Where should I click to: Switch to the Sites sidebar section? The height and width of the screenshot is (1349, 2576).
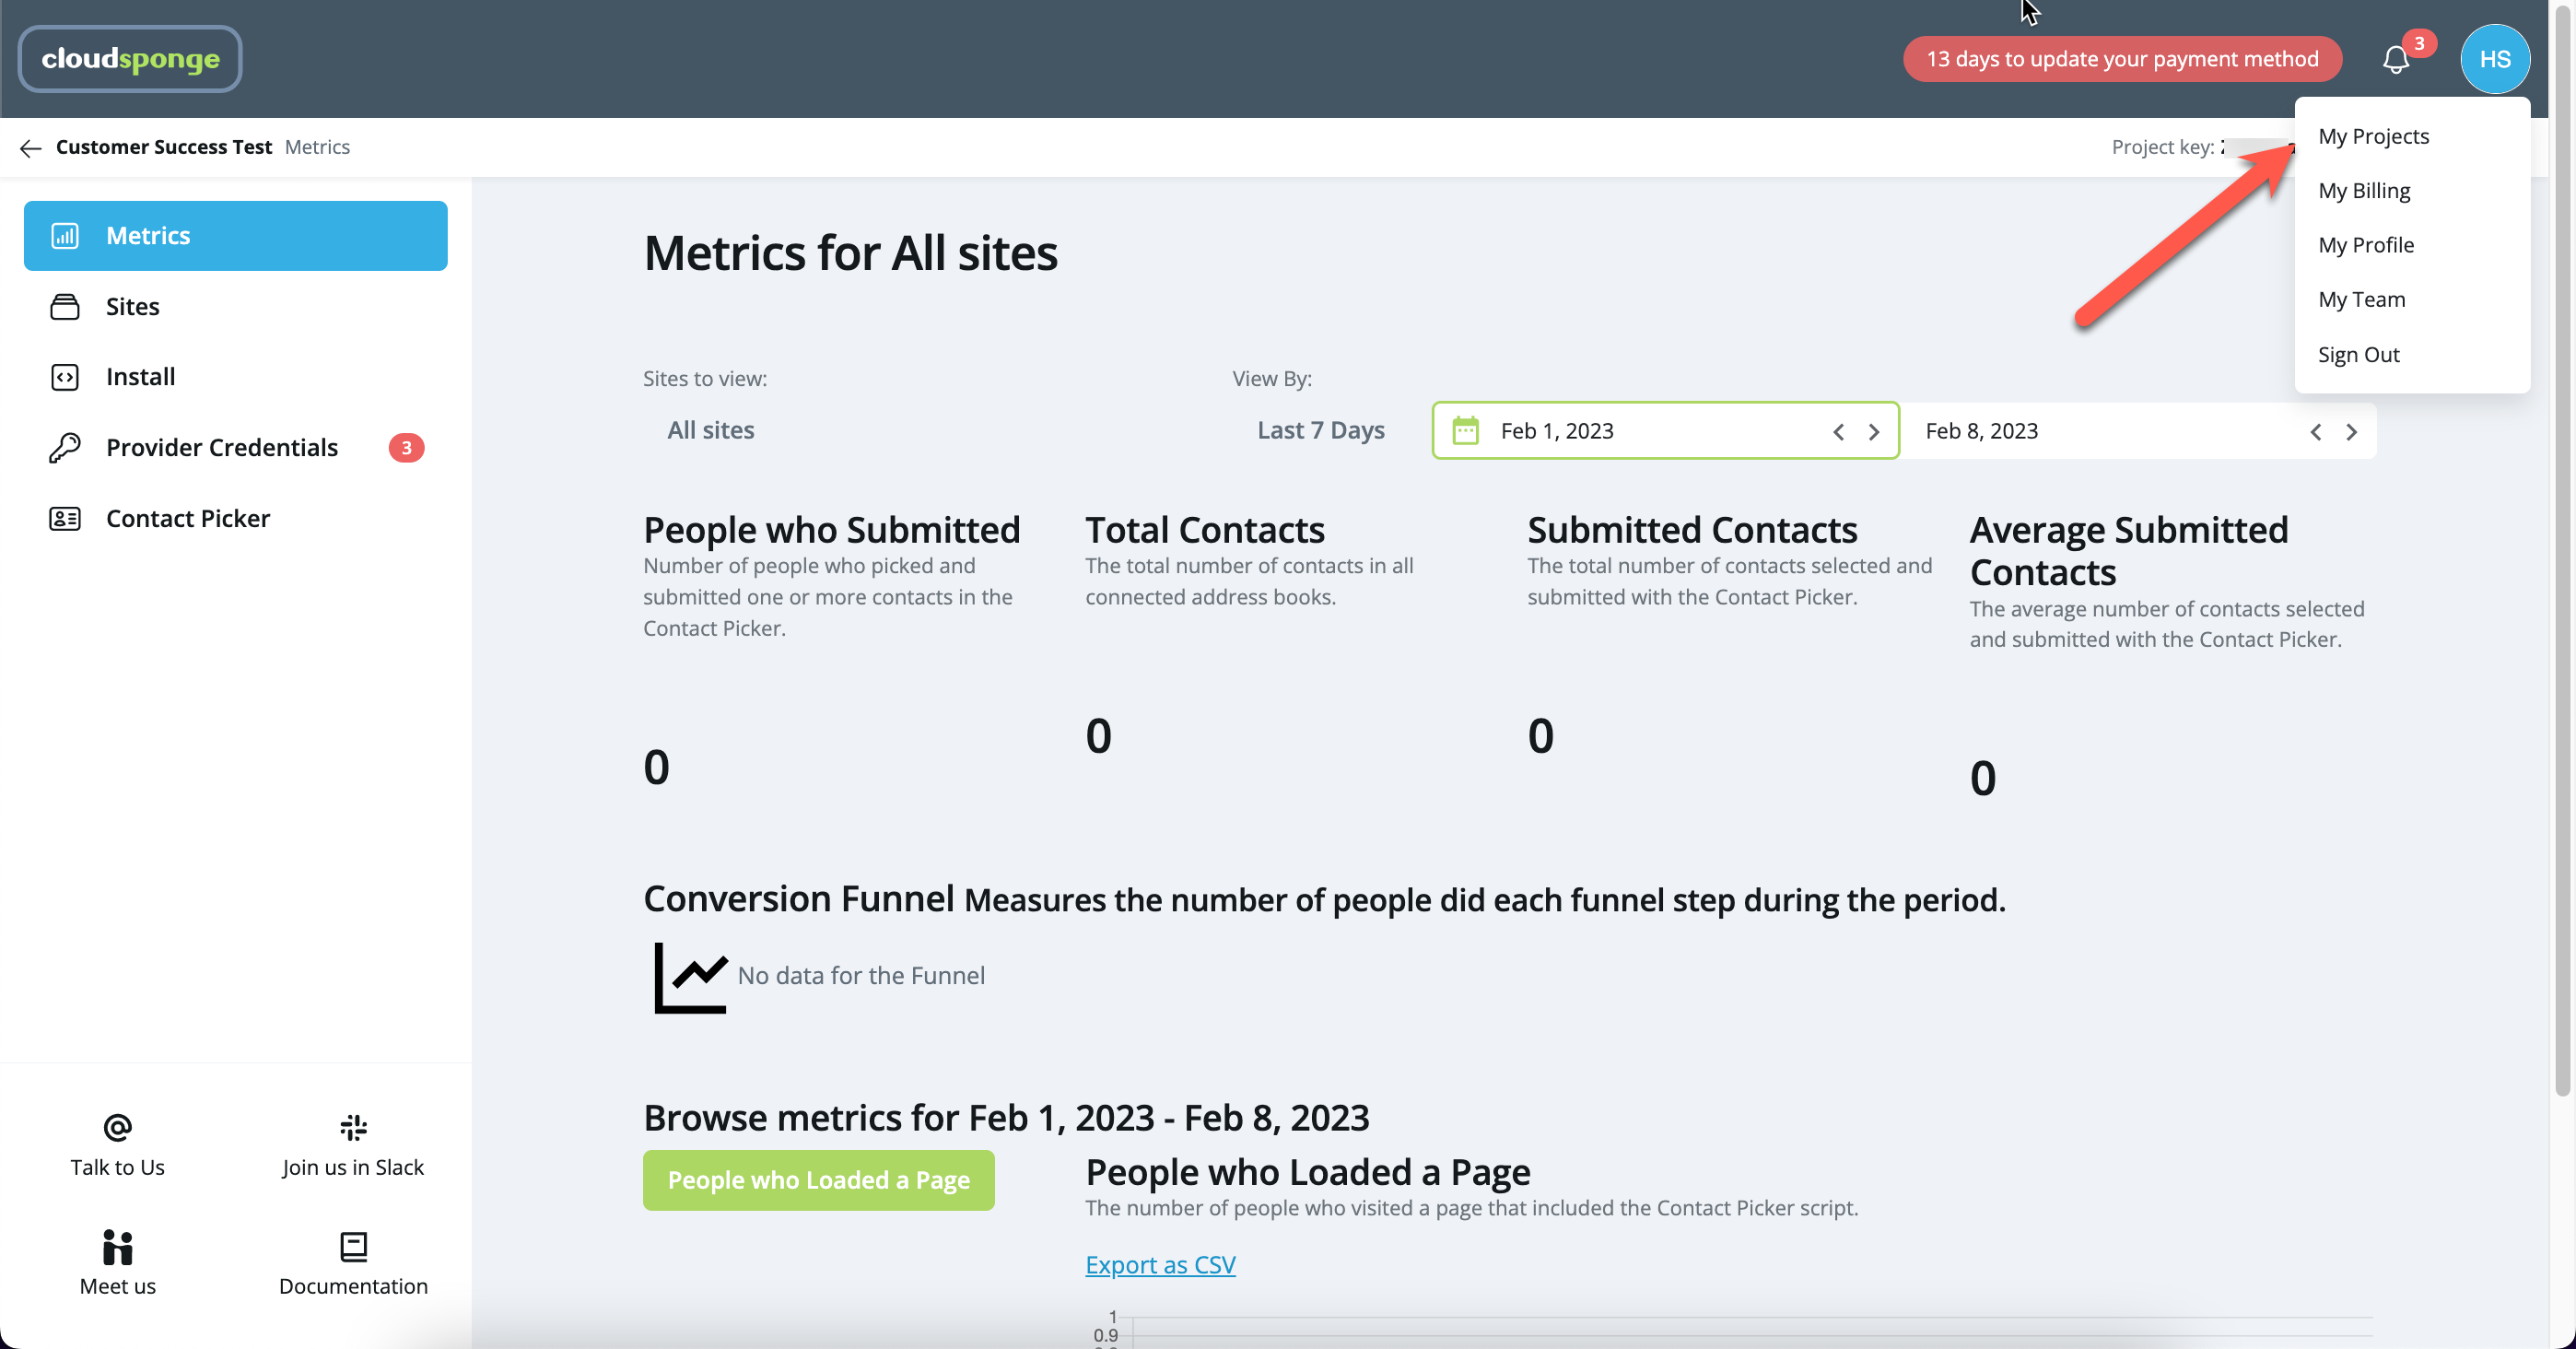(x=133, y=306)
